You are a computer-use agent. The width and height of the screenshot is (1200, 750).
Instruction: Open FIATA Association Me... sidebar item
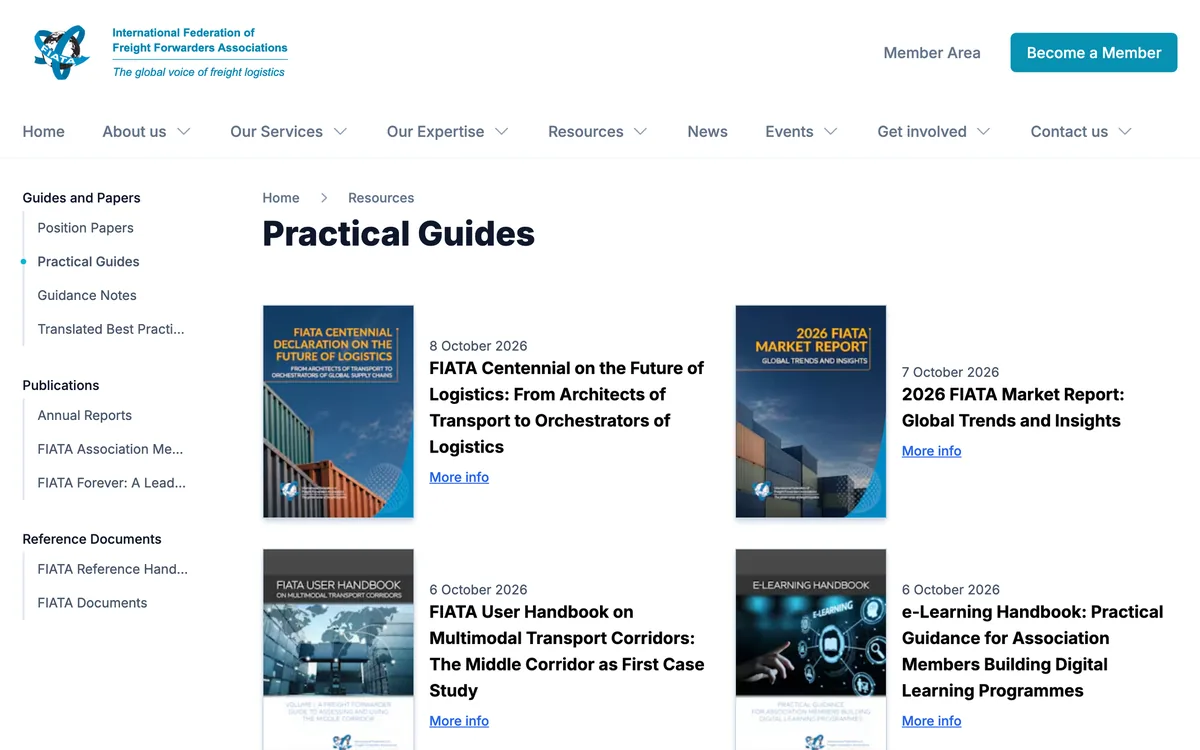pyautogui.click(x=110, y=450)
